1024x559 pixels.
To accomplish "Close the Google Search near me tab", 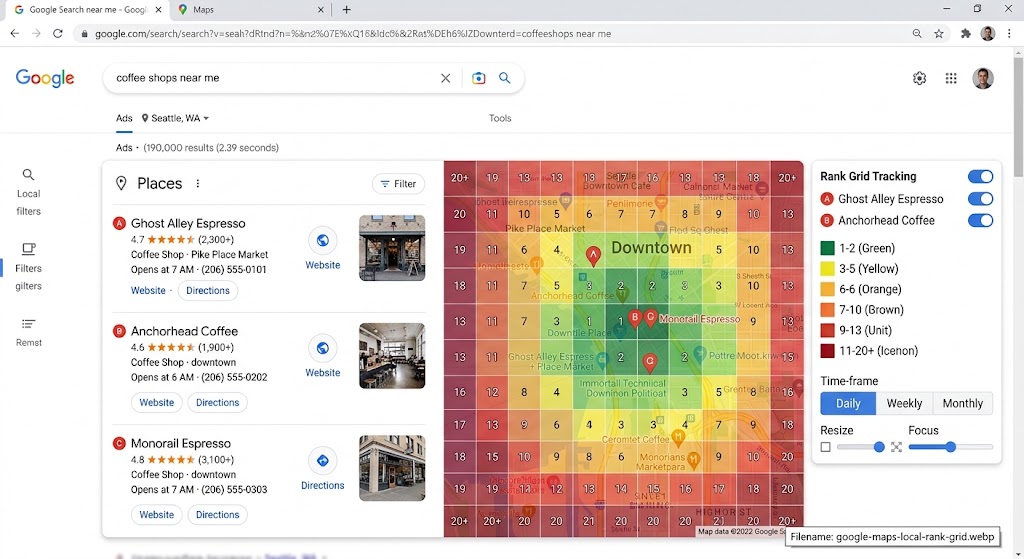I will [158, 10].
